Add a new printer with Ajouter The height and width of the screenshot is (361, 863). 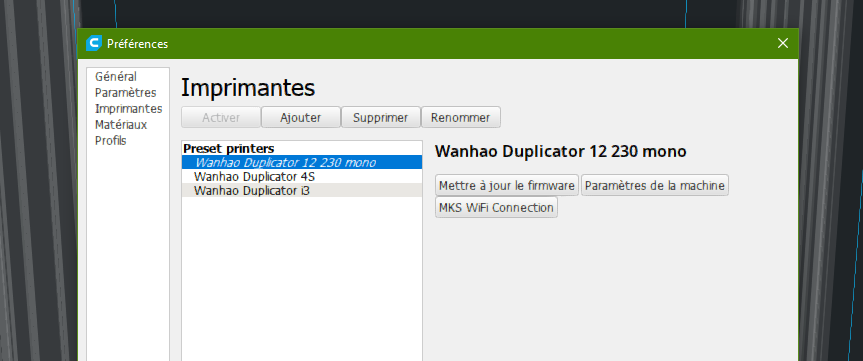tap(301, 117)
